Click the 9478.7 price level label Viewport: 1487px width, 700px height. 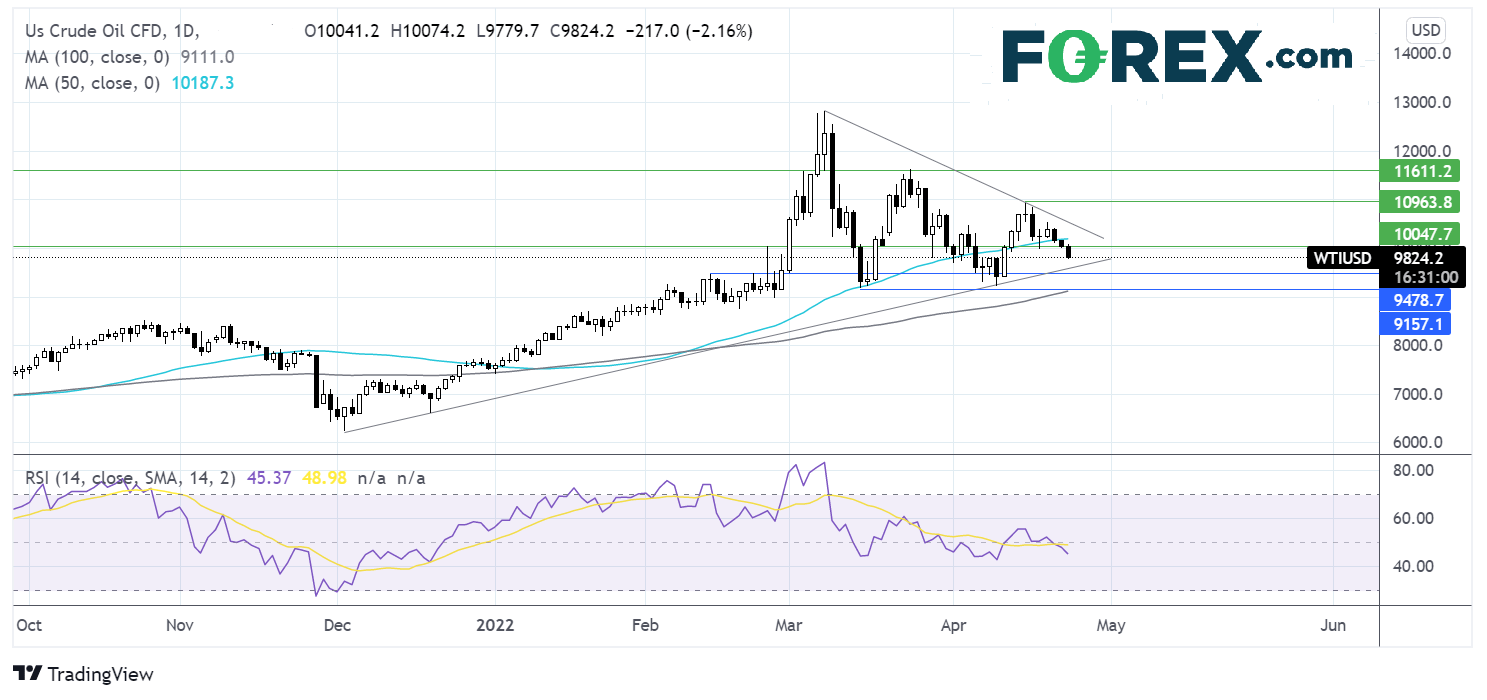[x=1413, y=300]
